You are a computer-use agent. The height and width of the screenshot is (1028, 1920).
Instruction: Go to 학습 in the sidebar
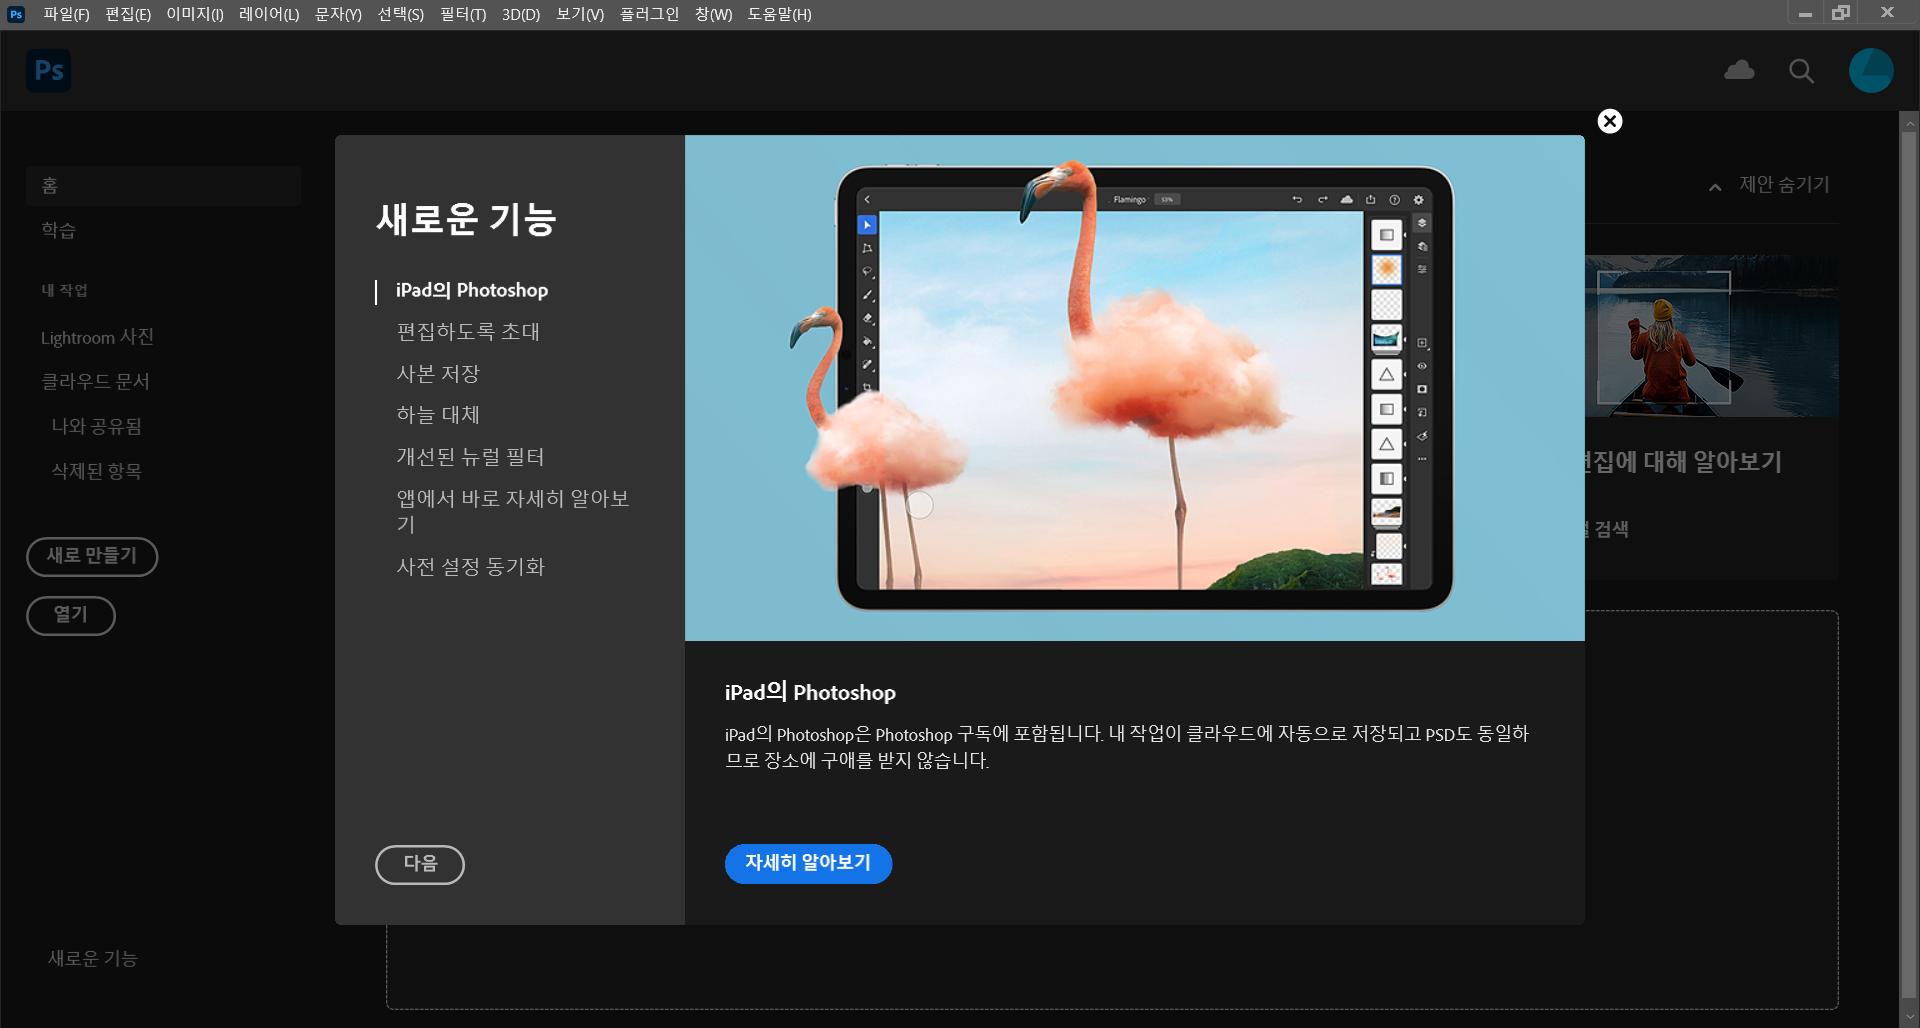coord(59,231)
